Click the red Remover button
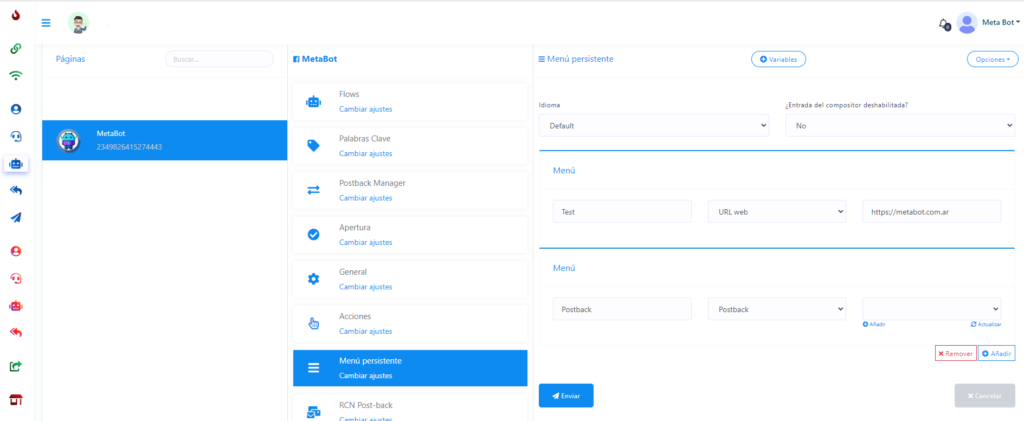This screenshot has width=1024, height=421. pyautogui.click(x=955, y=353)
